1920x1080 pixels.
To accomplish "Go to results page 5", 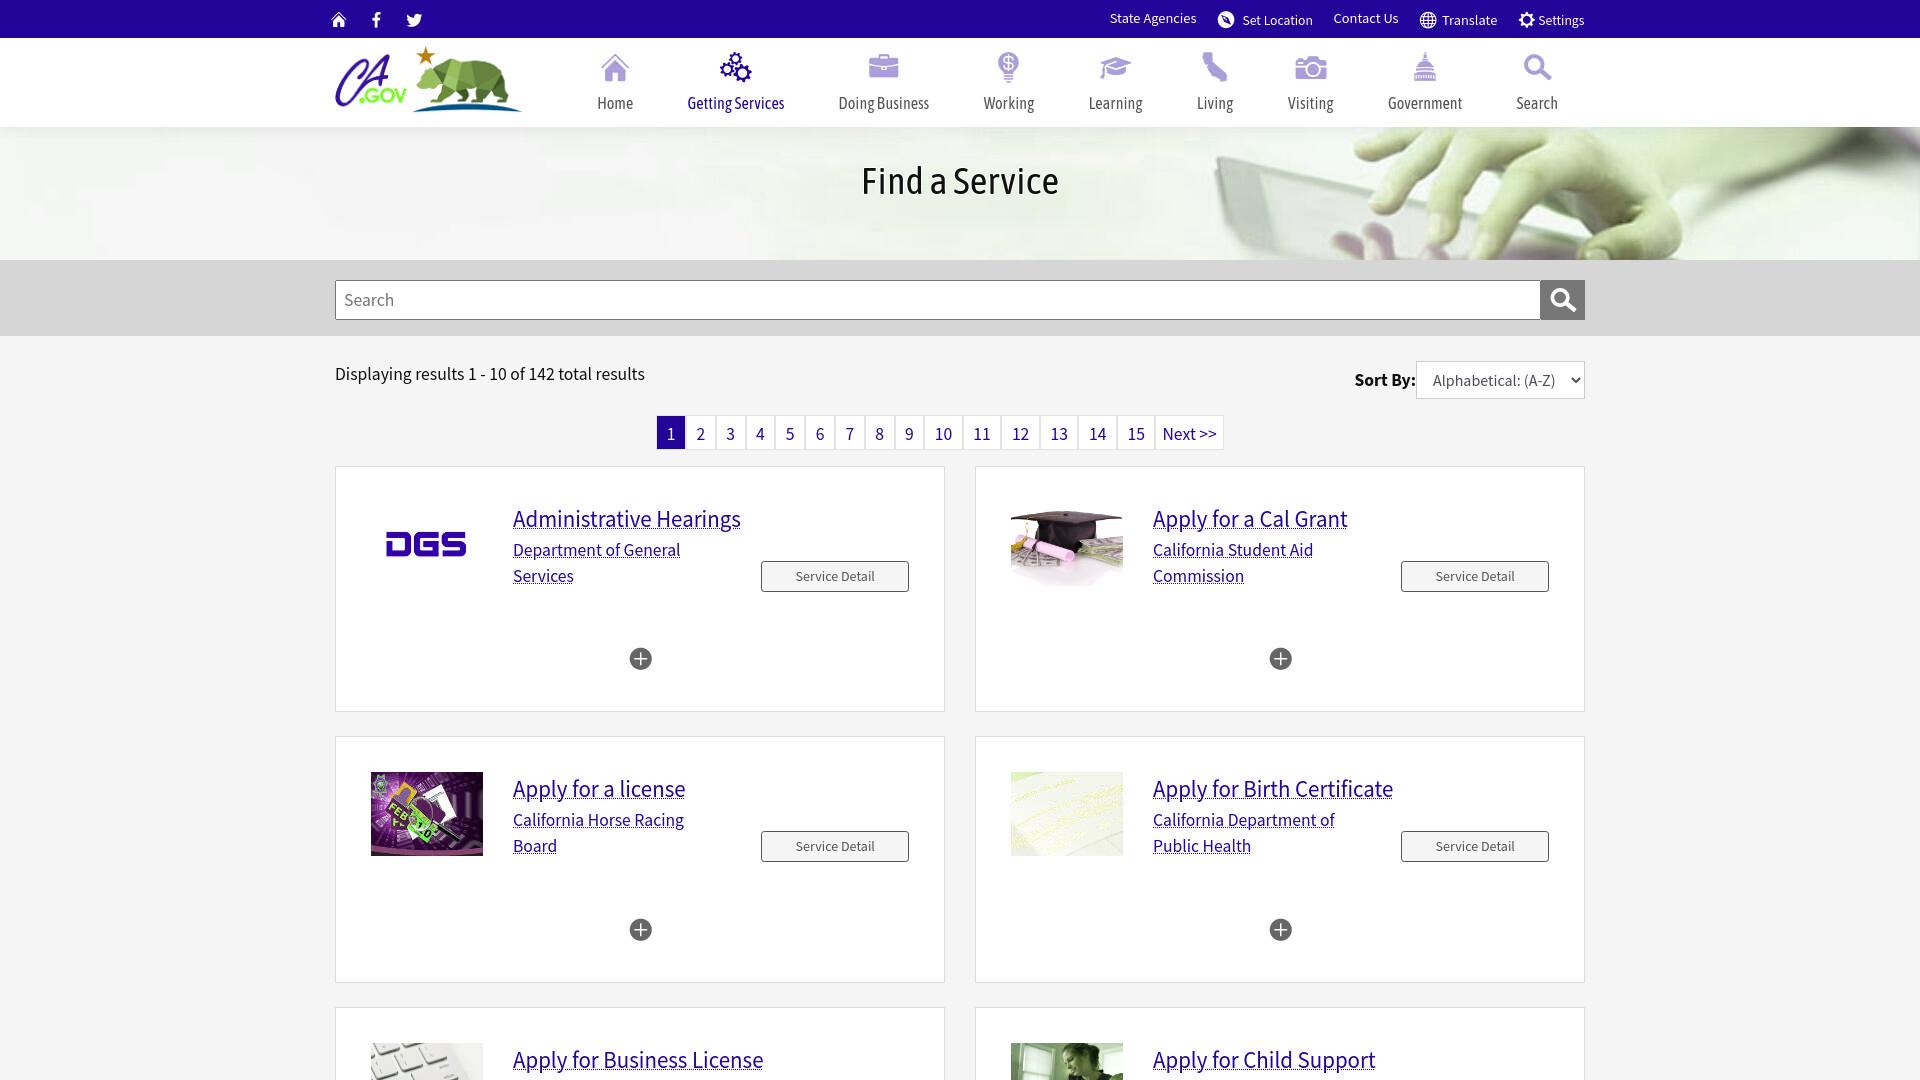I will (x=790, y=433).
